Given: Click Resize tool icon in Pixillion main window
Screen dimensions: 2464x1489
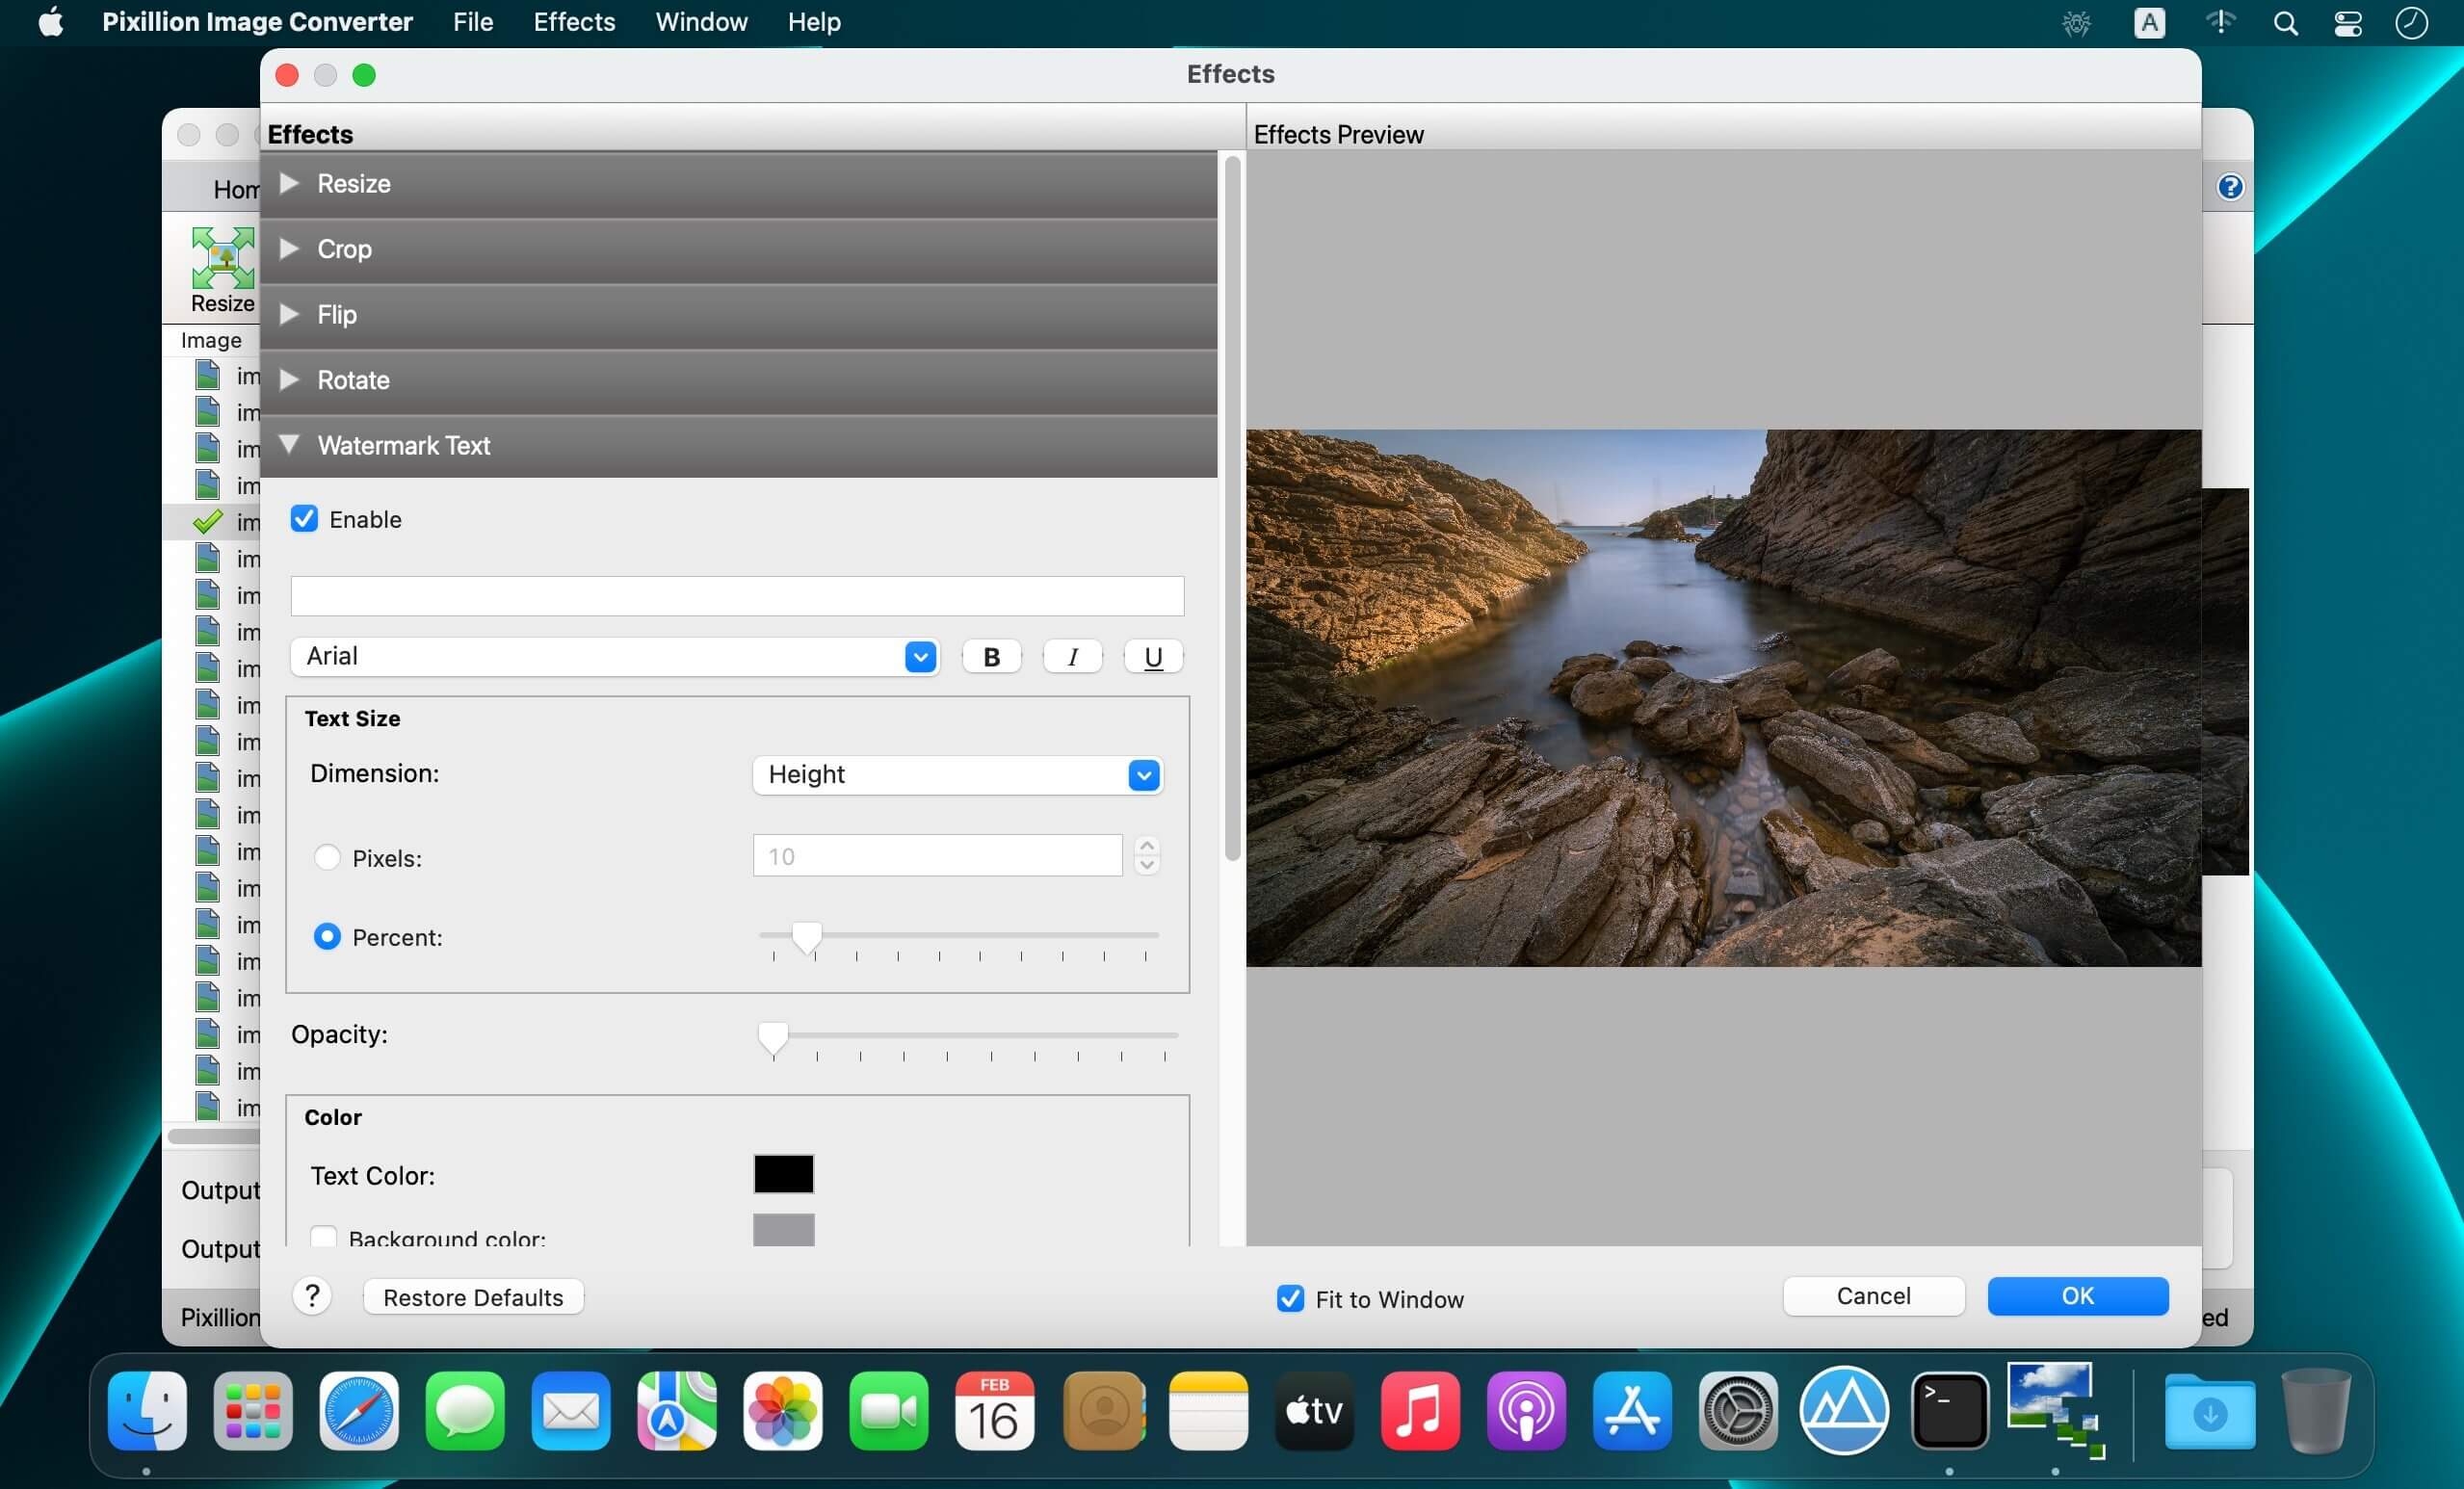Looking at the screenshot, I should [222, 269].
